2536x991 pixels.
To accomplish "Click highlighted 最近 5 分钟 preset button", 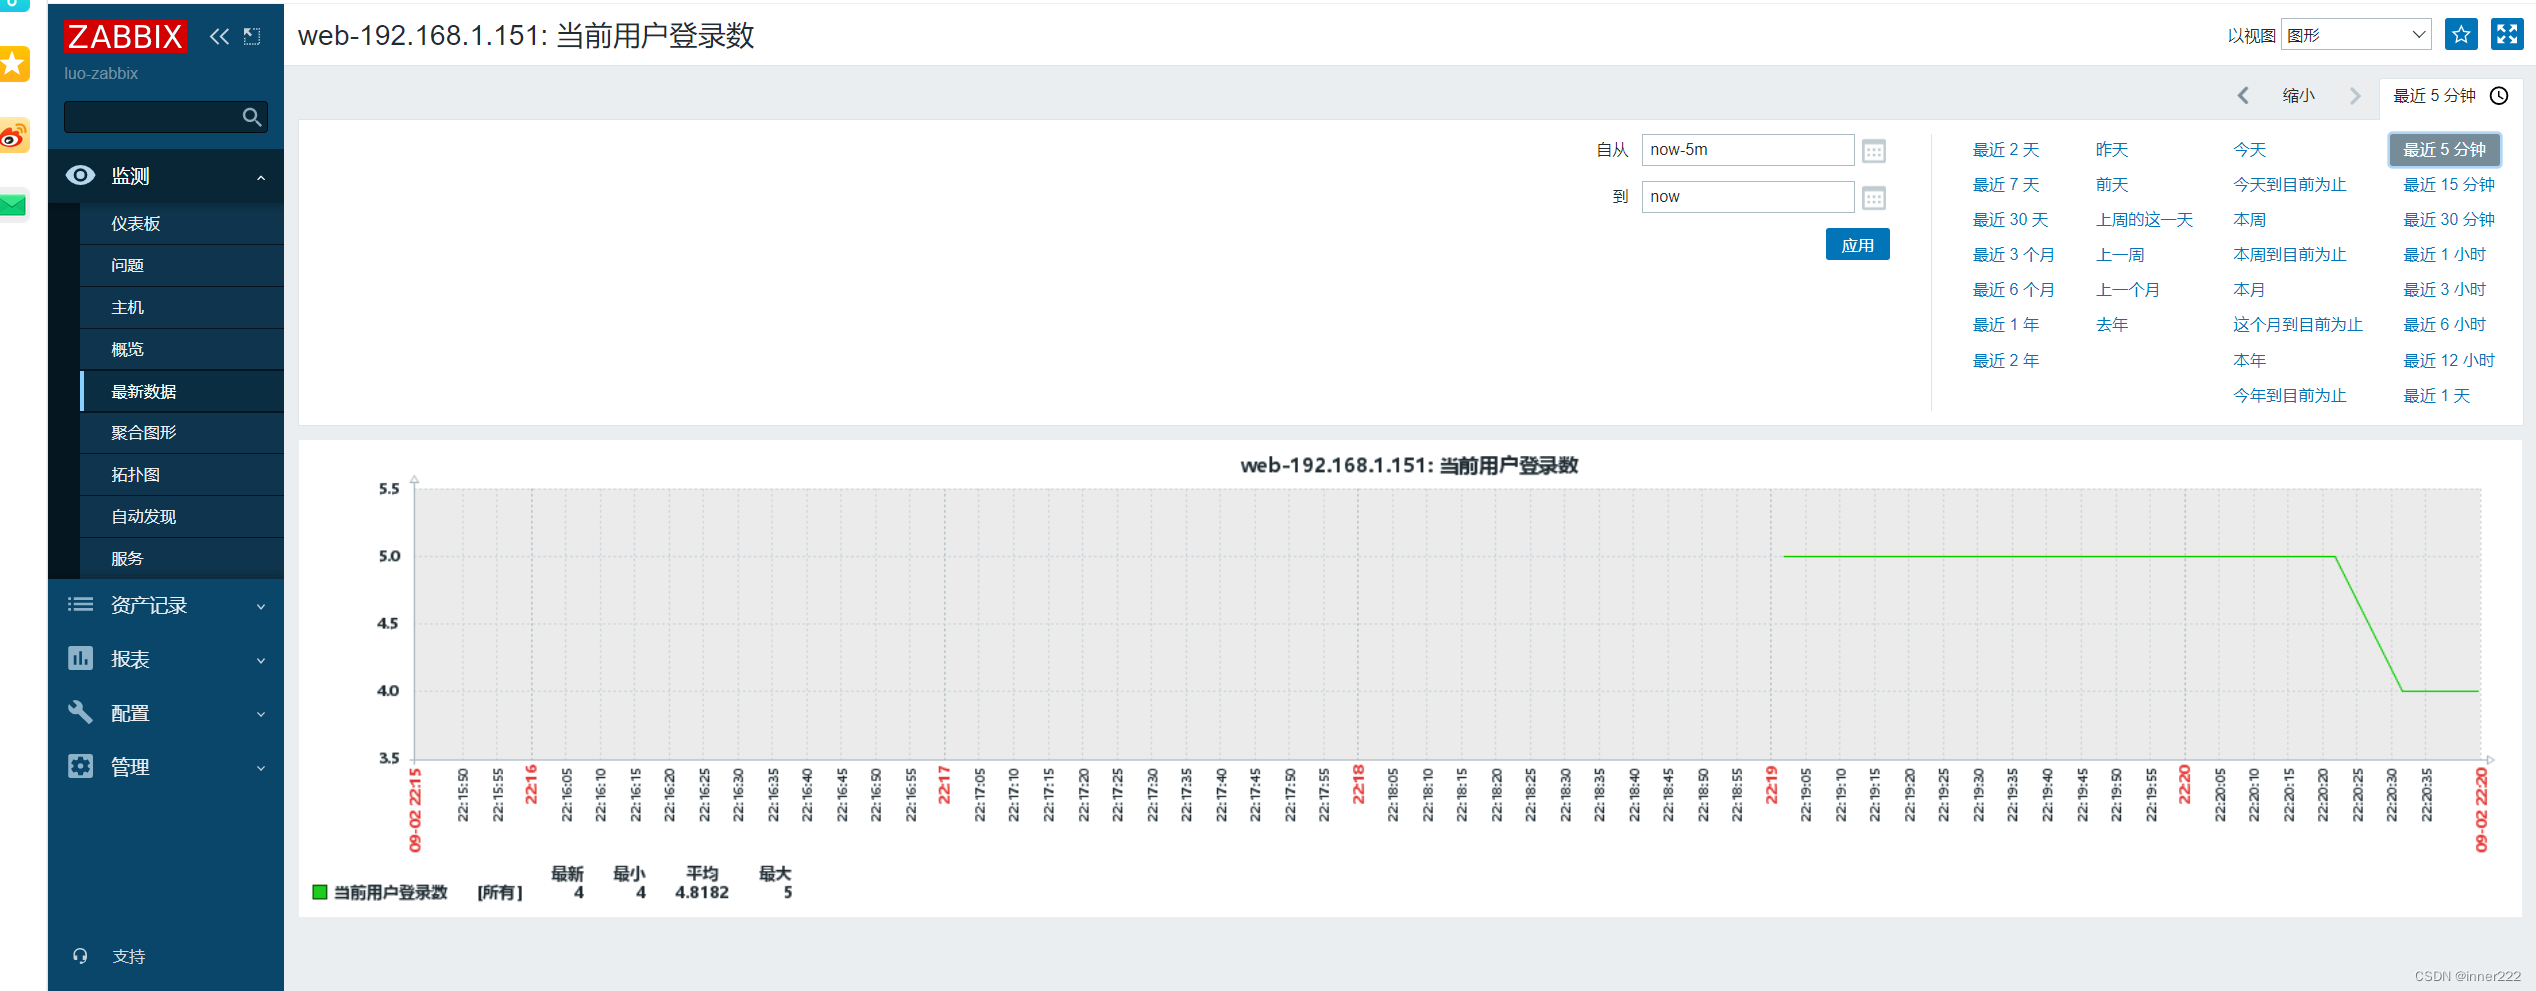I will pyautogui.click(x=2444, y=150).
